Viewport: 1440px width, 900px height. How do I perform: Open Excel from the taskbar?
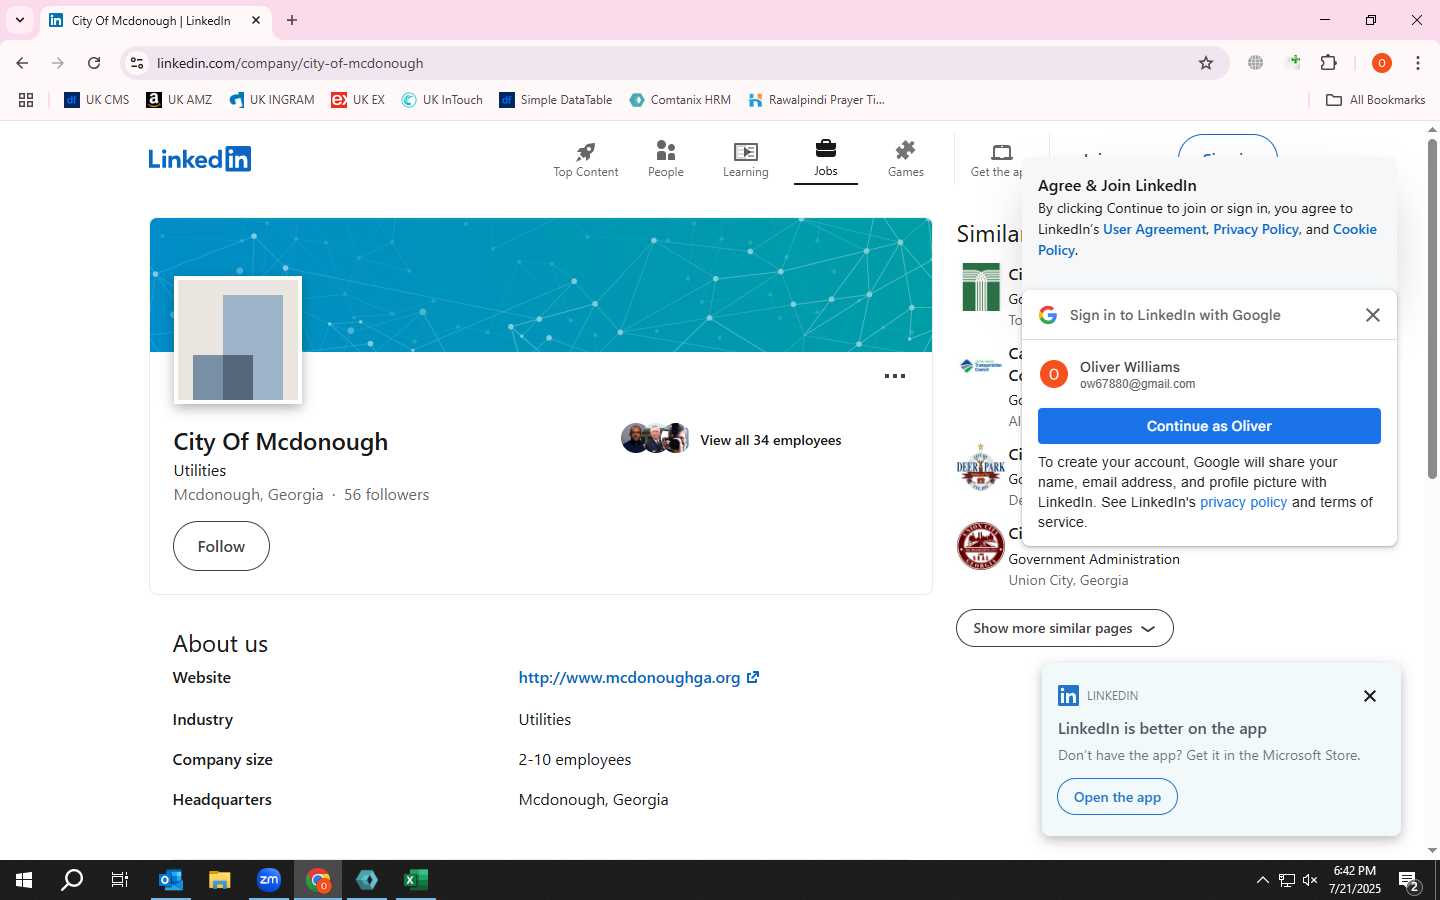coord(416,880)
